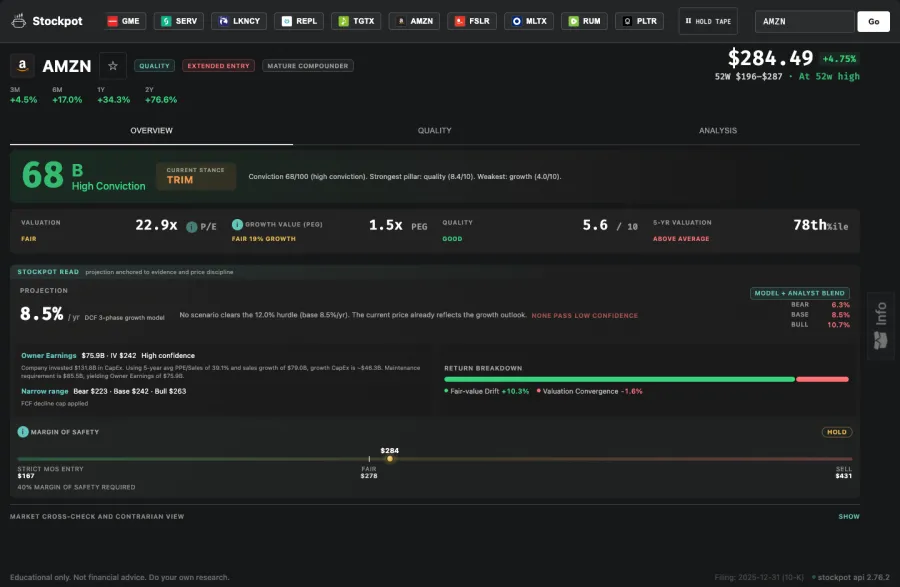The image size is (900, 587).
Task: Focus the ticker search input field
Action: point(804,21)
